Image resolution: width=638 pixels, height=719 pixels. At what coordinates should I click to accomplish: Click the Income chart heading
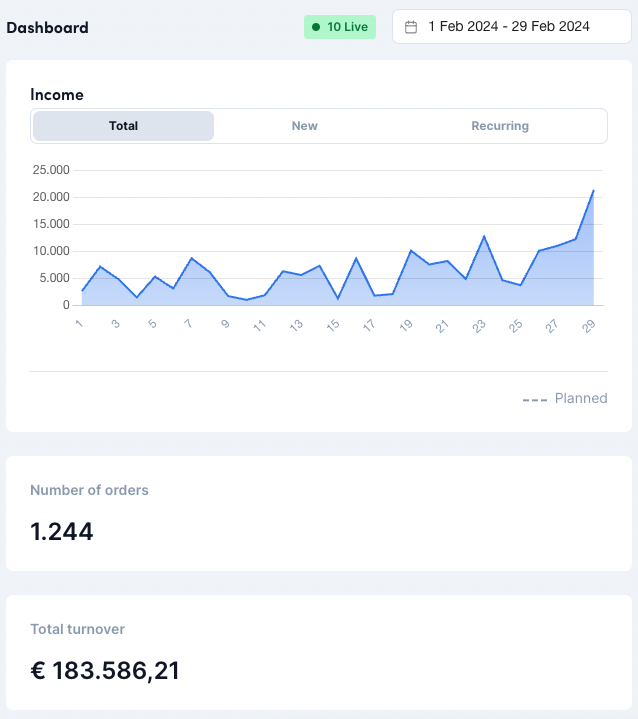click(57, 95)
